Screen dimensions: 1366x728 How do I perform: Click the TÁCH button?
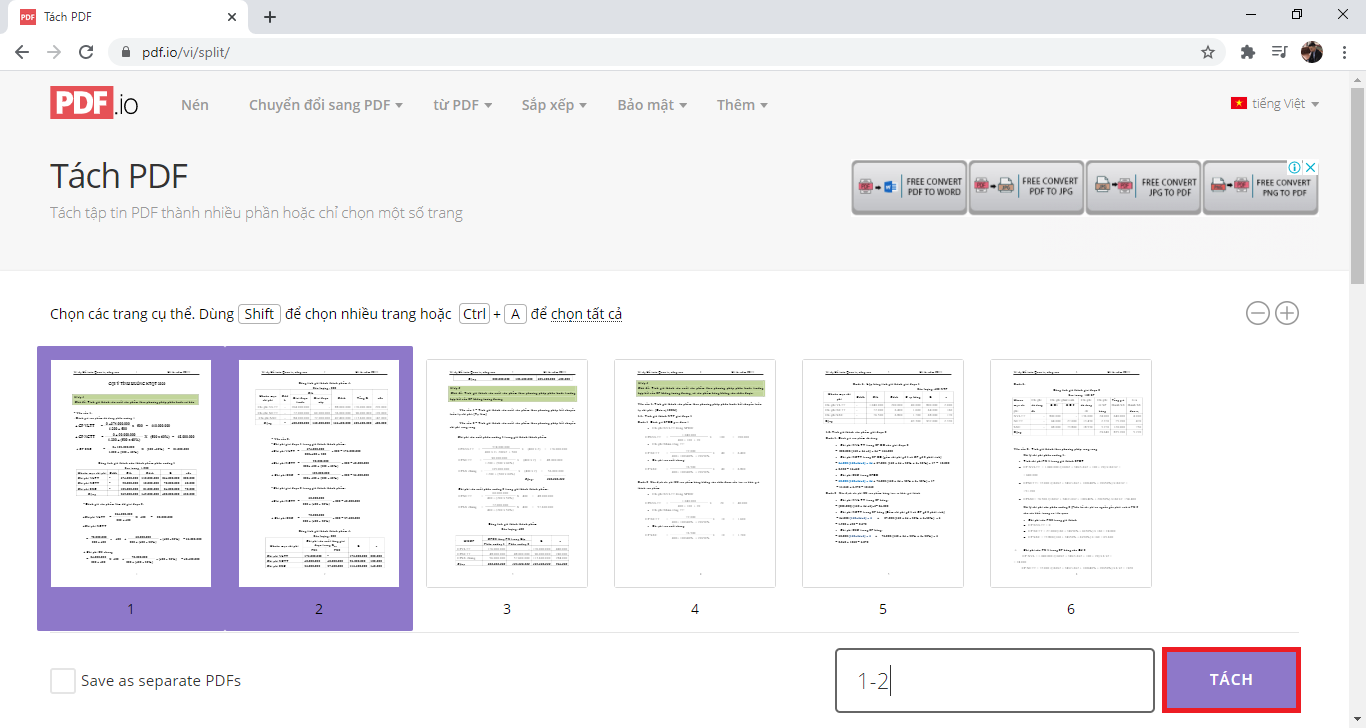pos(1231,680)
